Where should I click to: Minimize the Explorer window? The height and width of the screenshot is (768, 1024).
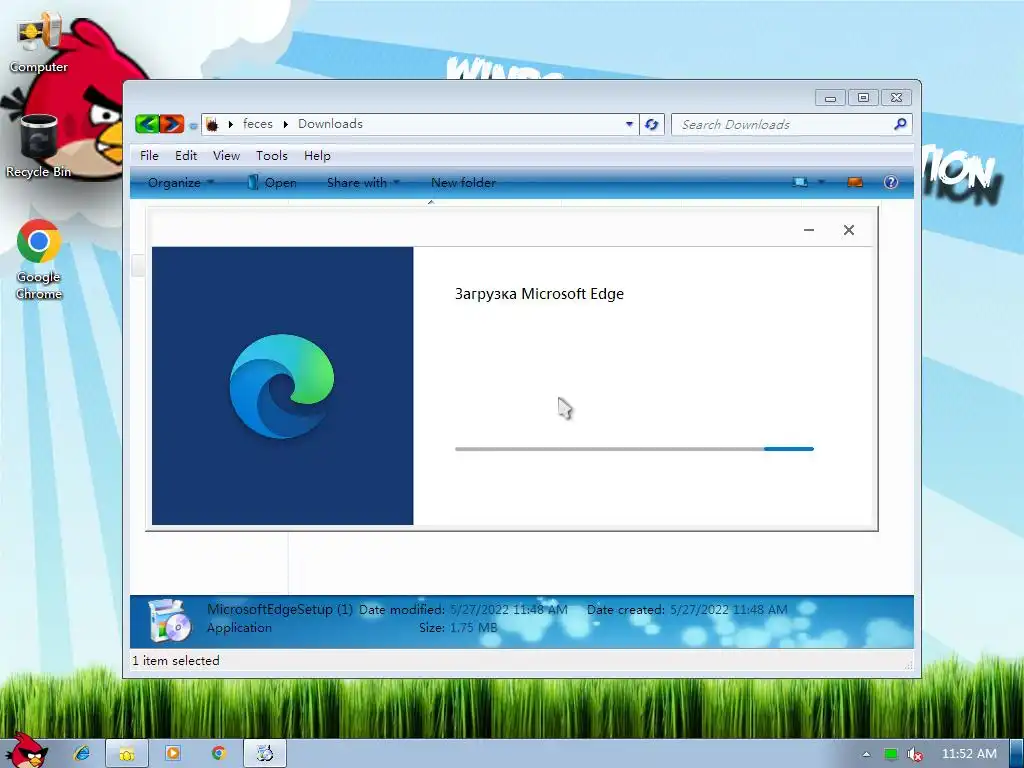click(830, 98)
